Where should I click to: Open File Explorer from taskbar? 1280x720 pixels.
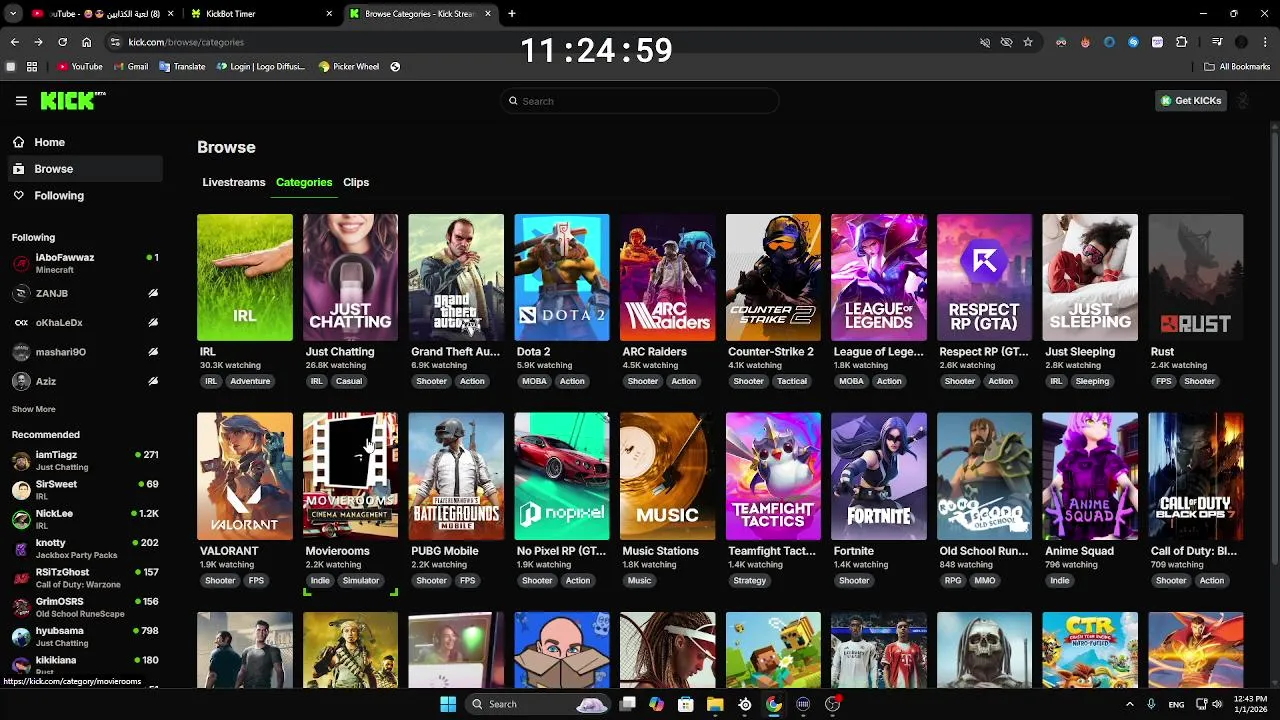[x=715, y=704]
